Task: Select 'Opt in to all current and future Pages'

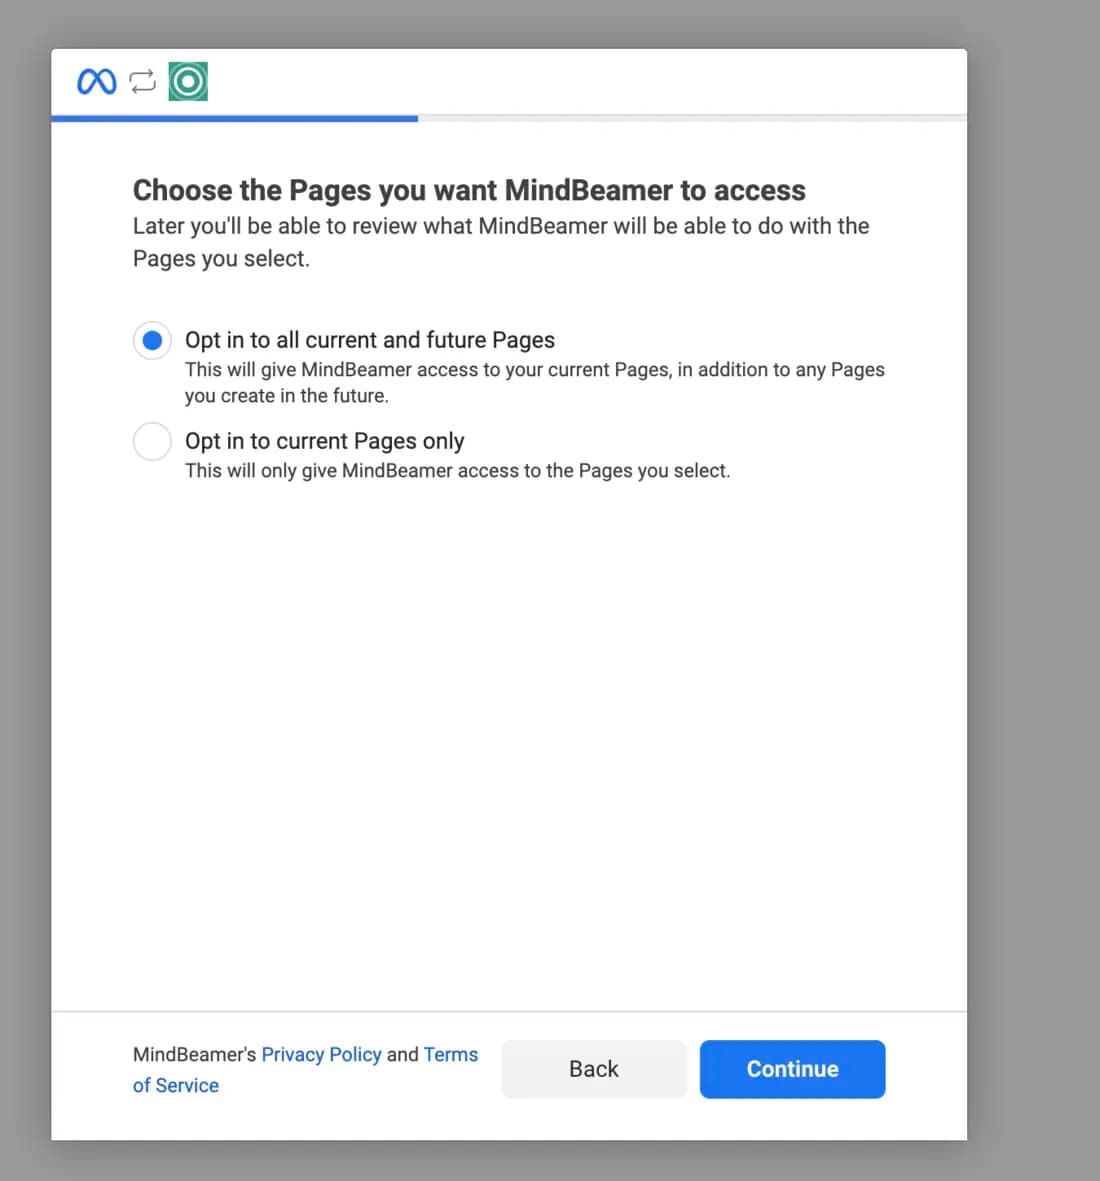Action: coord(152,340)
